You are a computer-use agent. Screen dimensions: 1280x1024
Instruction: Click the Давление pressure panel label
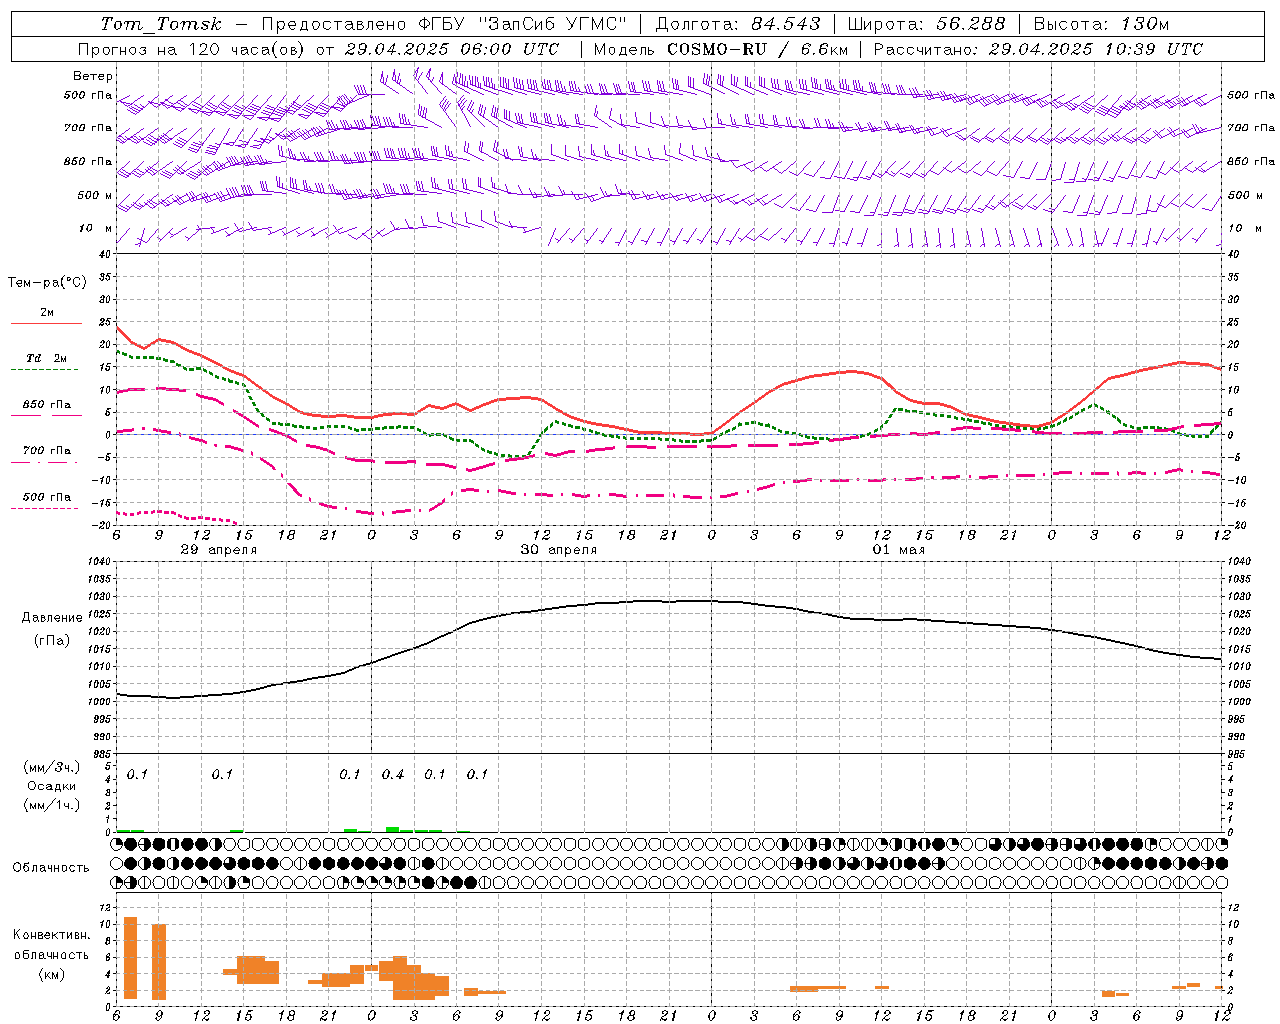click(x=52, y=618)
